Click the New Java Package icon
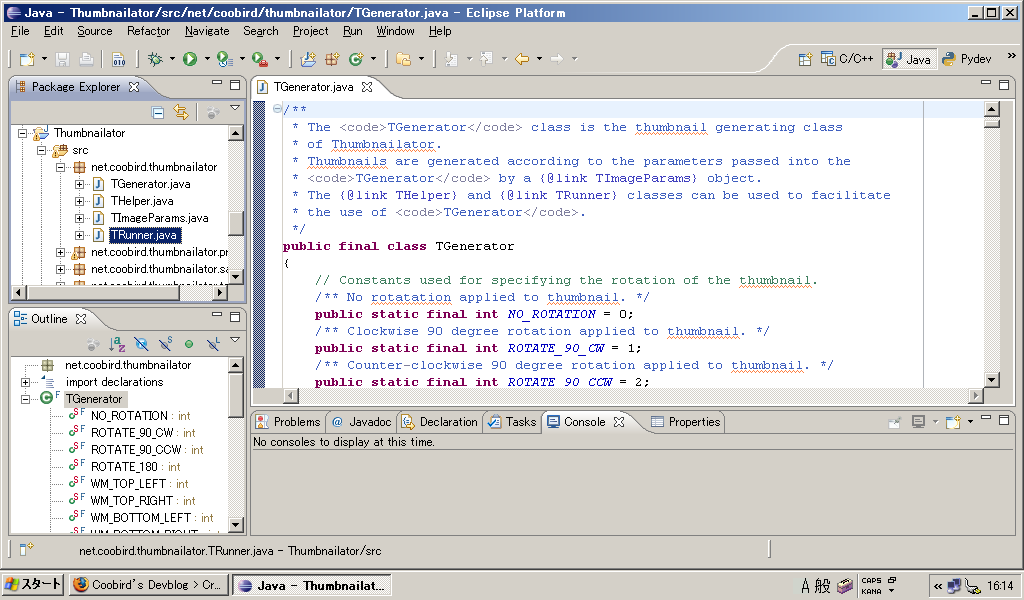 [332, 59]
